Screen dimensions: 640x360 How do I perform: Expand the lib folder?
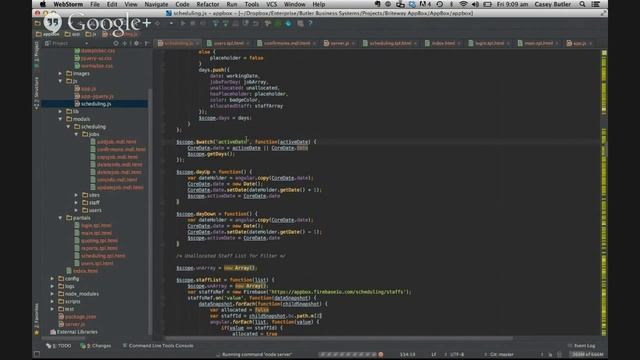[x=60, y=111]
